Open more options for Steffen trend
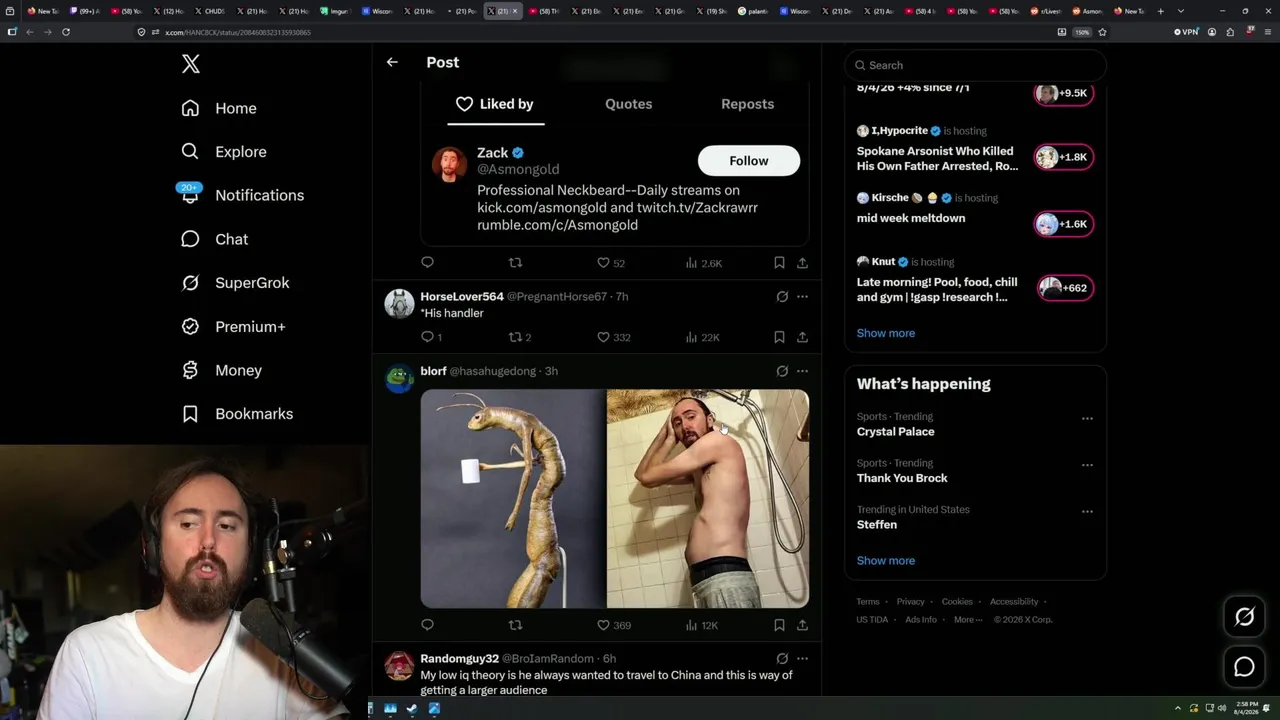This screenshot has height=720, width=1280. pyautogui.click(x=1087, y=512)
